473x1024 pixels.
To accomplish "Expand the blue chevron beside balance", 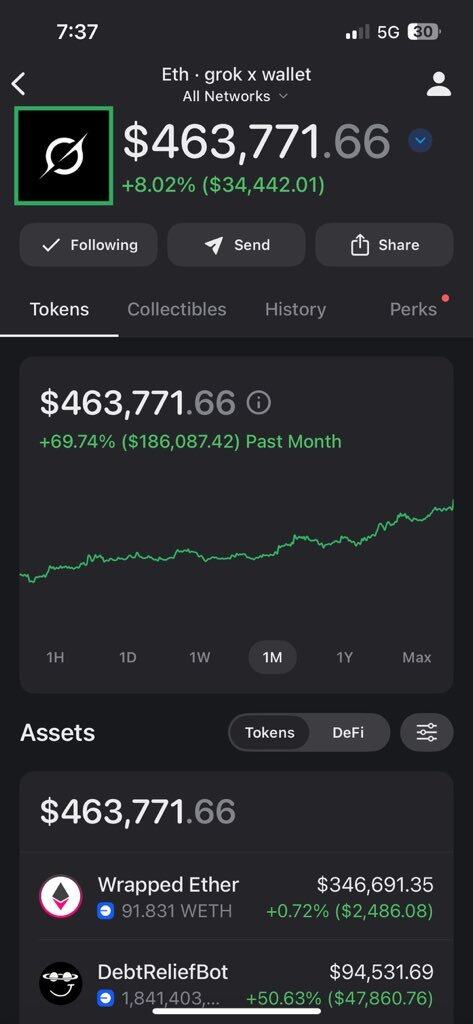I will tap(420, 140).
